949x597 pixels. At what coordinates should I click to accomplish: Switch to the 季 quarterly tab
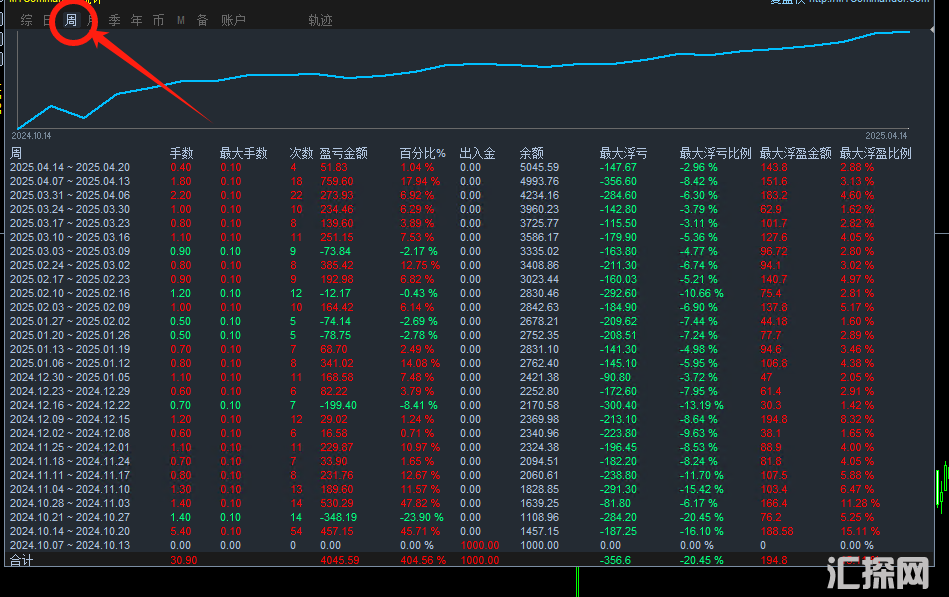click(x=114, y=20)
